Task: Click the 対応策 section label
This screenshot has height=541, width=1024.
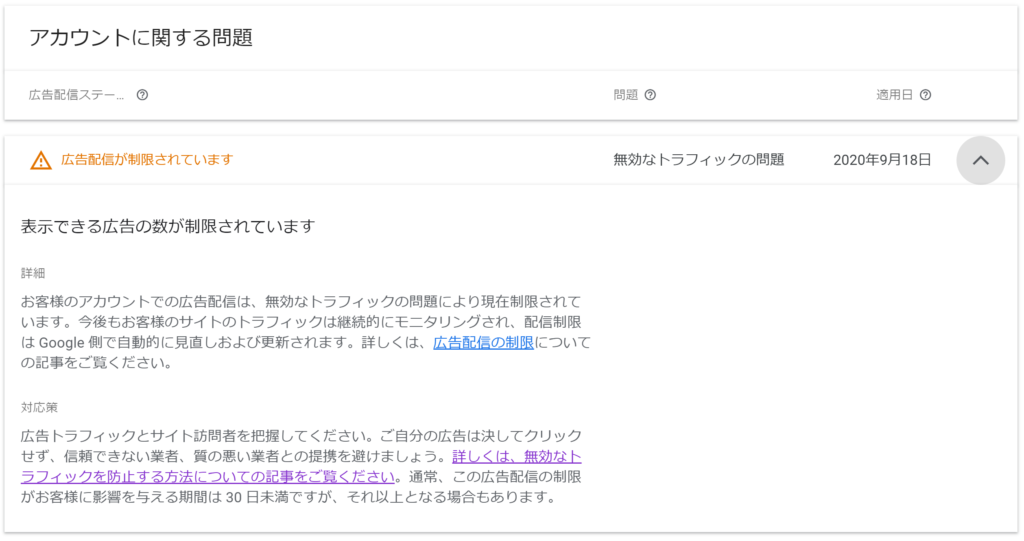Action: click(40, 407)
